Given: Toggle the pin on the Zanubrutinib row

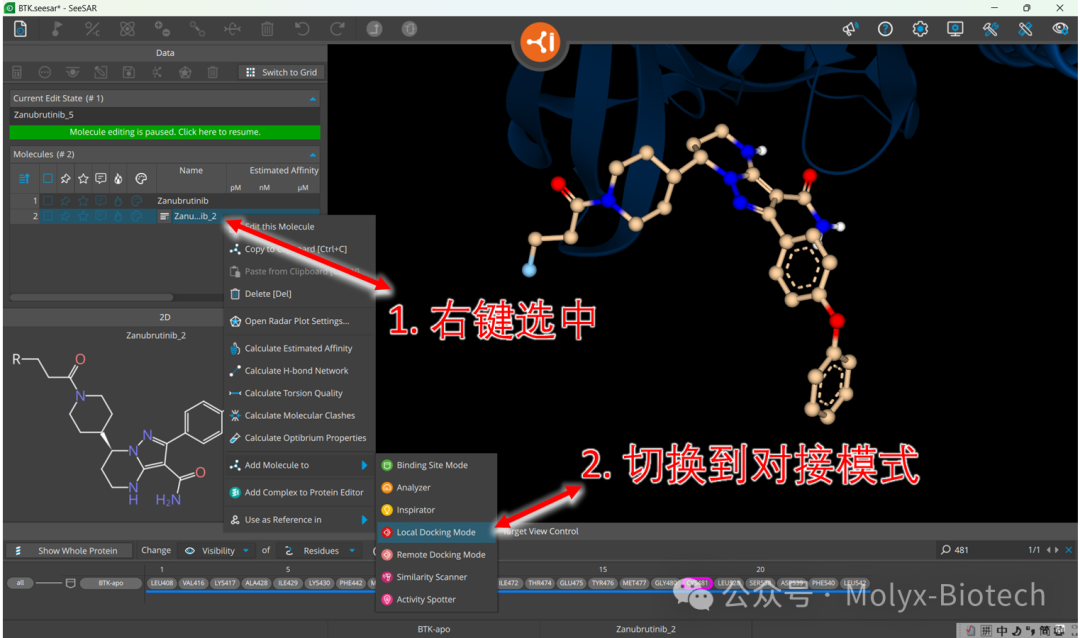Looking at the screenshot, I should click(x=65, y=200).
